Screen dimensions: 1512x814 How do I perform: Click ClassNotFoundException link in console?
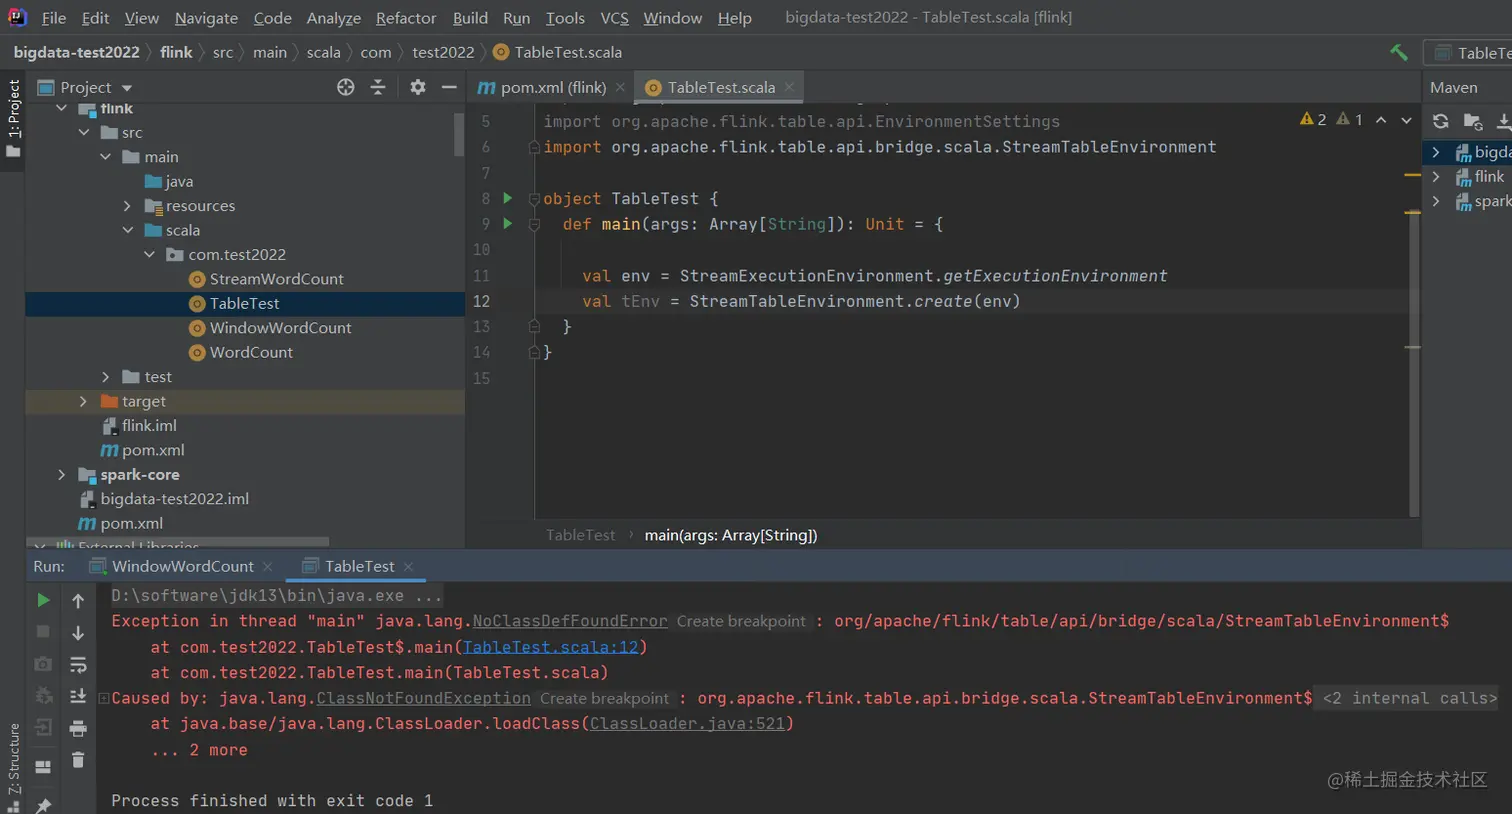(x=424, y=698)
